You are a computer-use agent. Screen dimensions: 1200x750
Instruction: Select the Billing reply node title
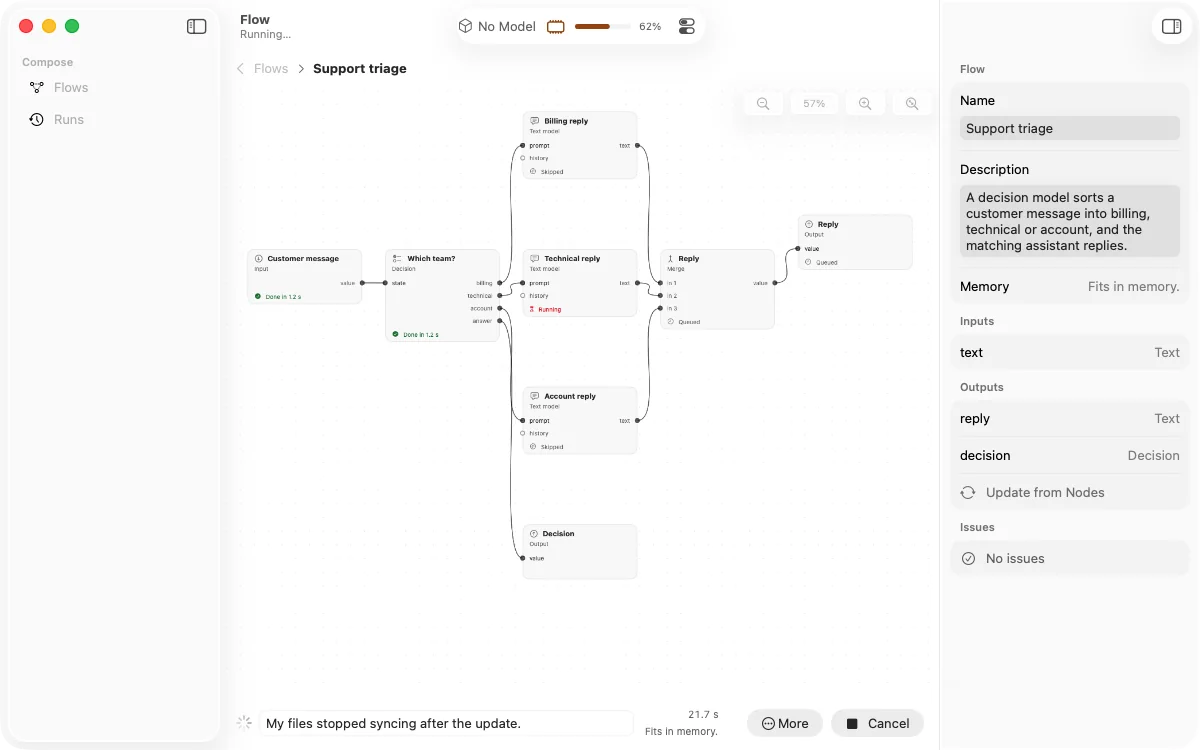566,121
